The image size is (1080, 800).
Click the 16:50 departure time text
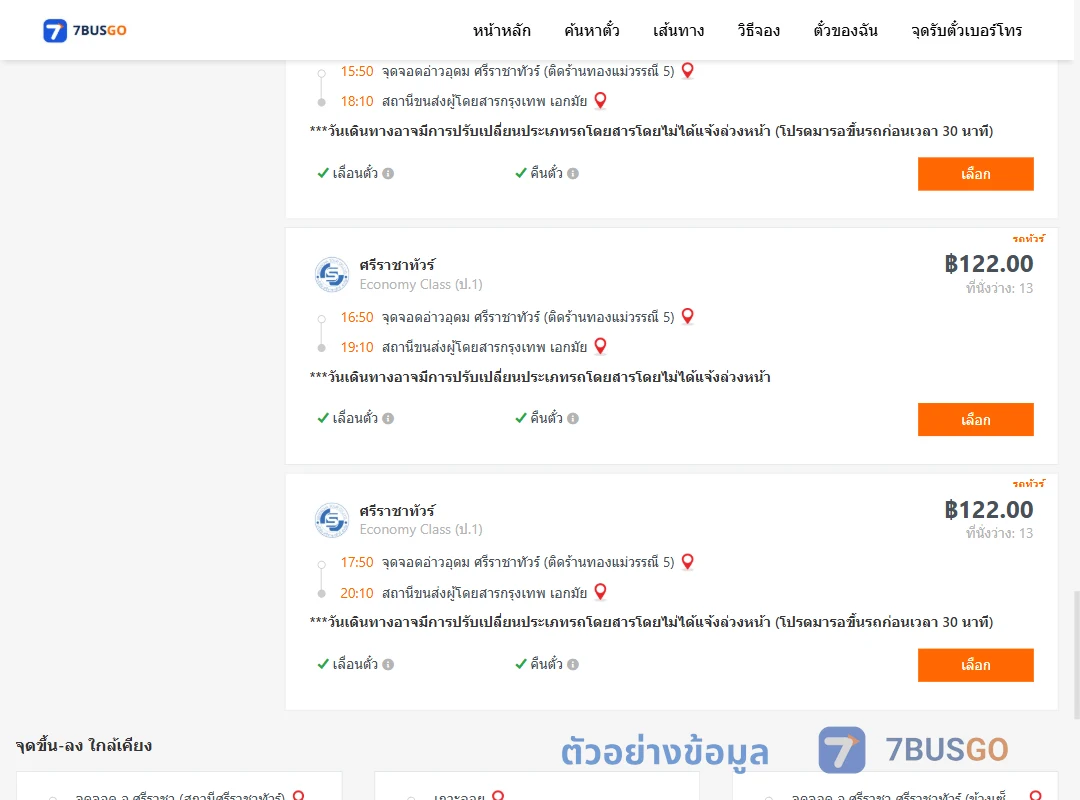click(x=357, y=317)
